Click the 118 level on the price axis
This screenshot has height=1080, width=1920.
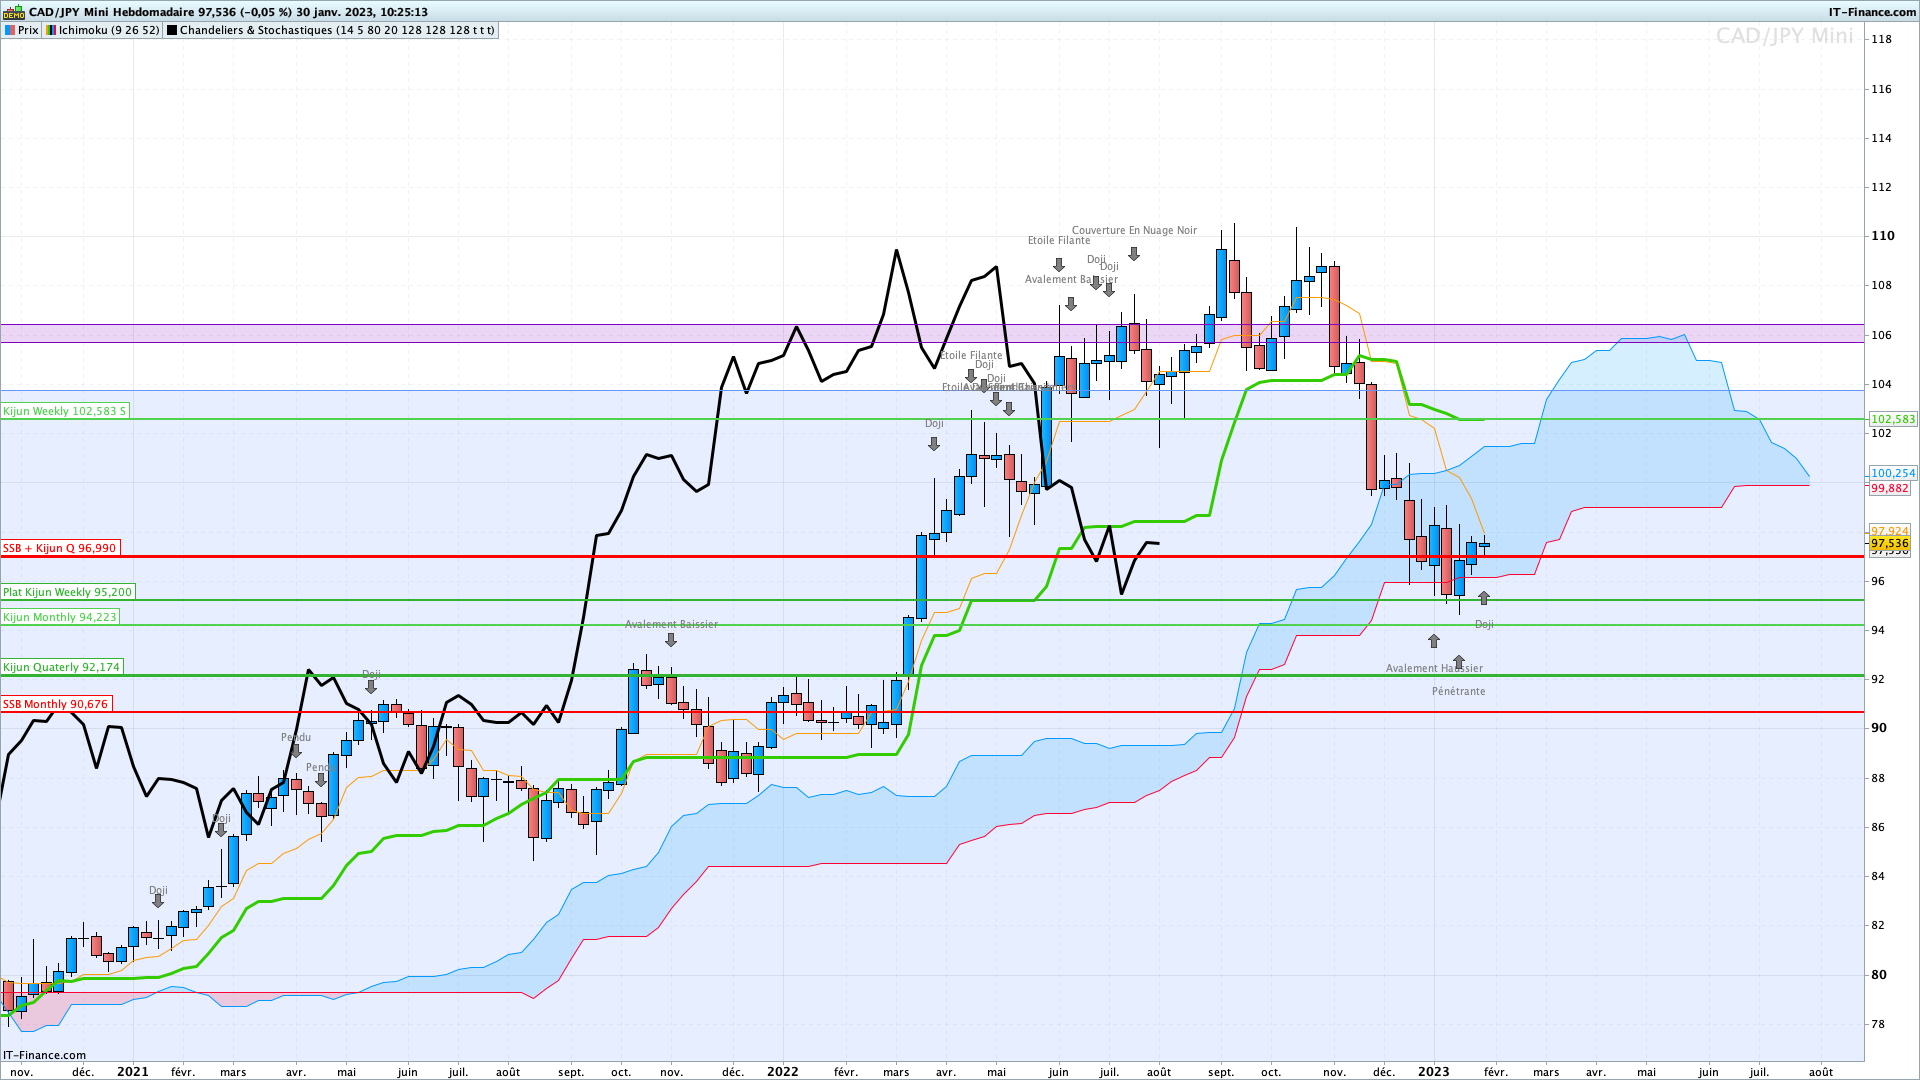click(1881, 39)
